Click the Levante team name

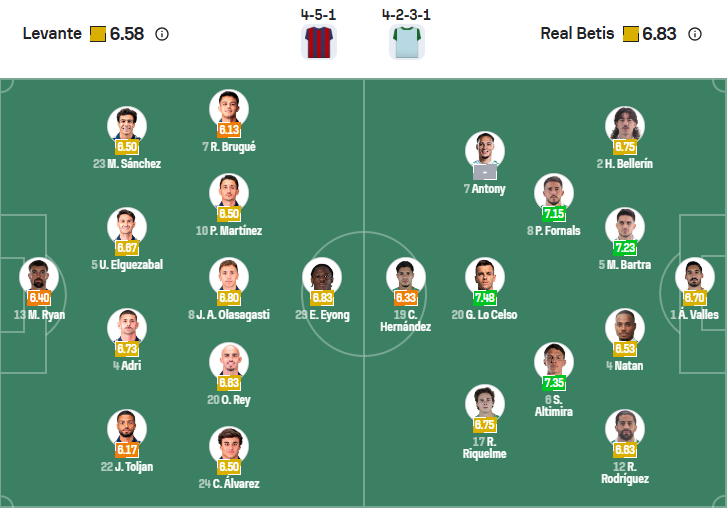point(52,34)
